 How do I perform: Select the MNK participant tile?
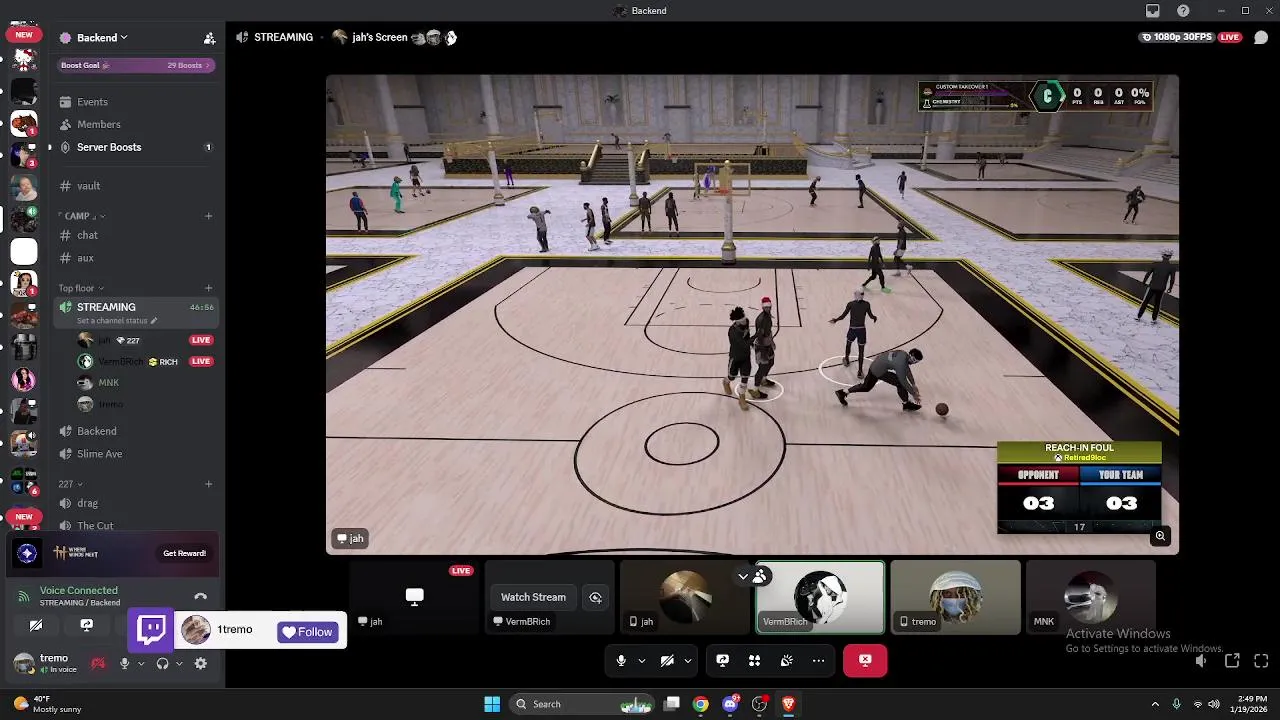pyautogui.click(x=1090, y=597)
